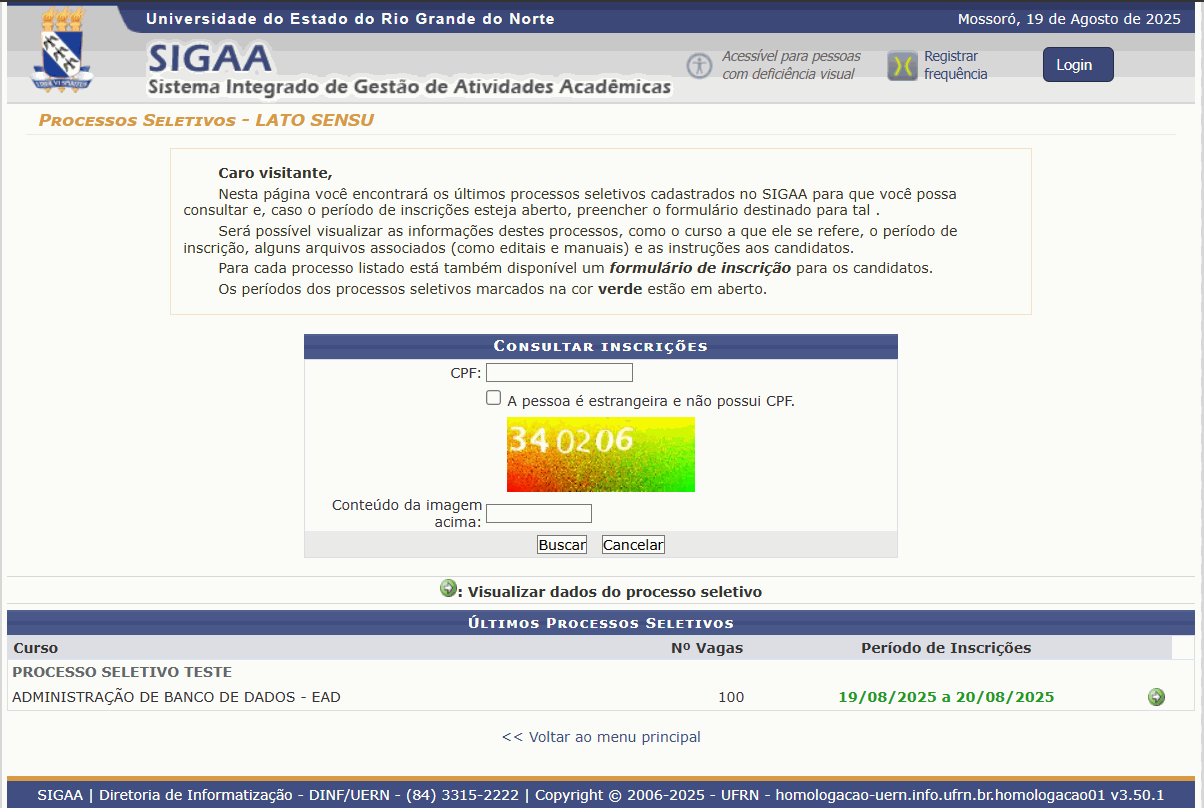Click the captcha image showing 340206

point(600,454)
